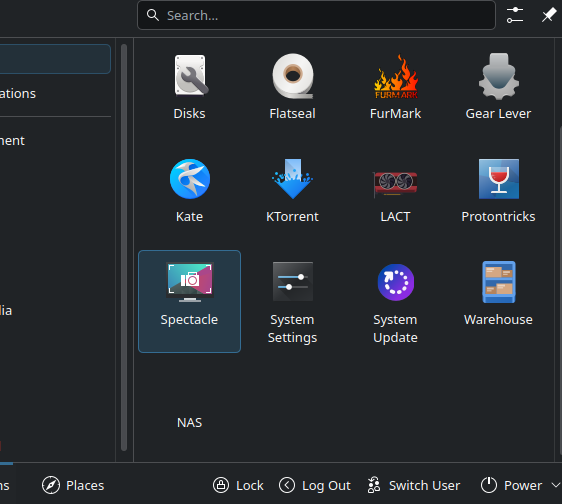Viewport: 562px width, 504px height.
Task: Launch Gear Lever
Action: 498,87
